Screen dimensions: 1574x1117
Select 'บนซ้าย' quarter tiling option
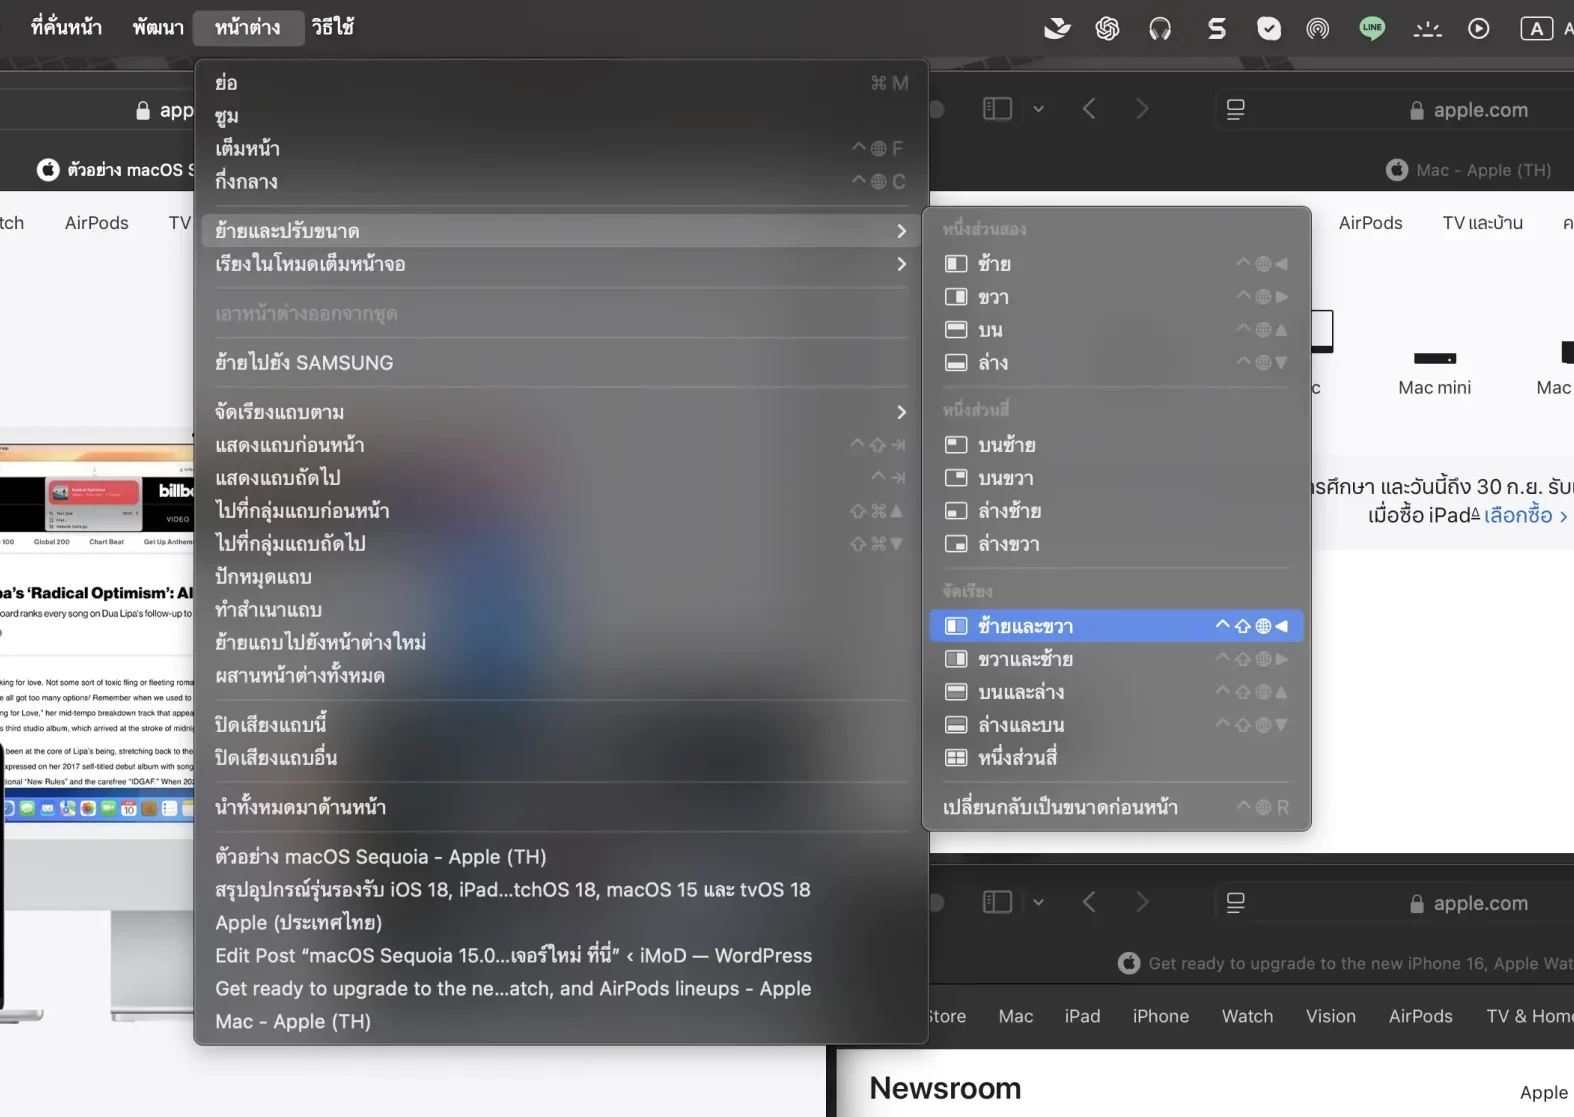point(1007,445)
